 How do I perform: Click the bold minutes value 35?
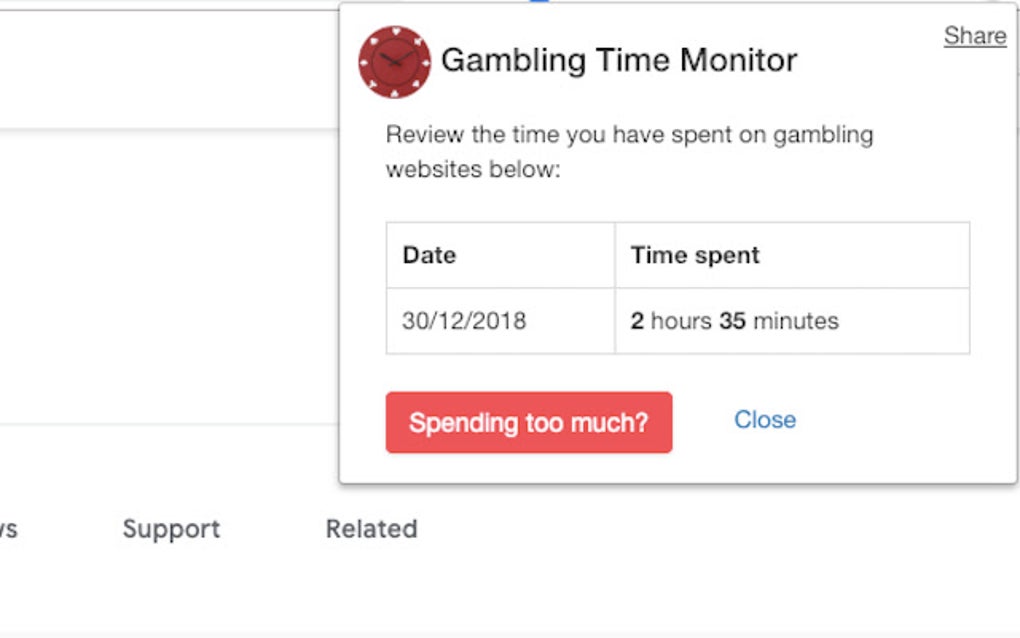(x=732, y=321)
